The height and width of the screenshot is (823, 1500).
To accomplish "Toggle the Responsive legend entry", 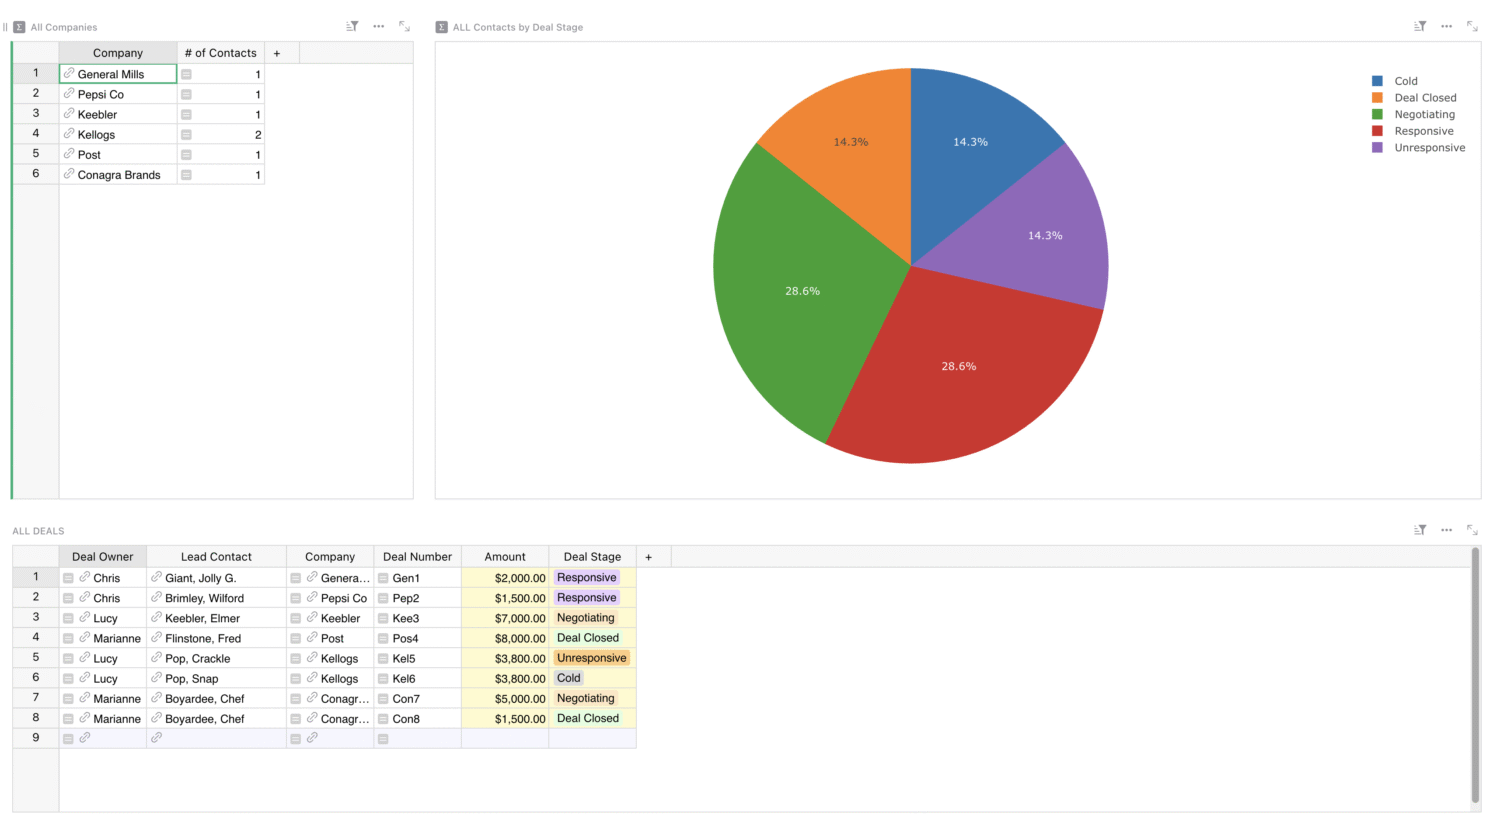I will point(1413,131).
